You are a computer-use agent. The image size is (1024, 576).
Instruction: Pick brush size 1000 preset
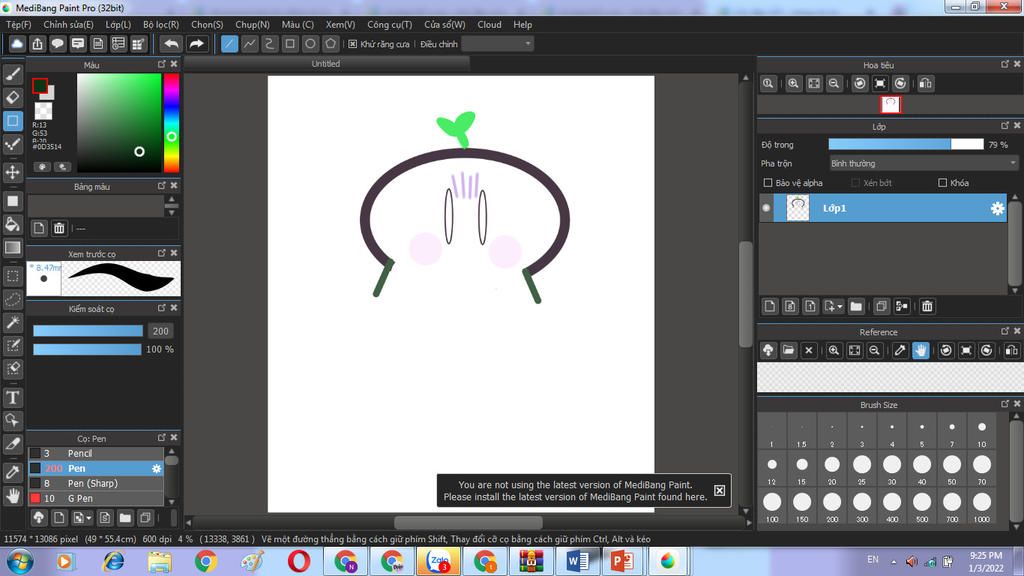(x=982, y=506)
